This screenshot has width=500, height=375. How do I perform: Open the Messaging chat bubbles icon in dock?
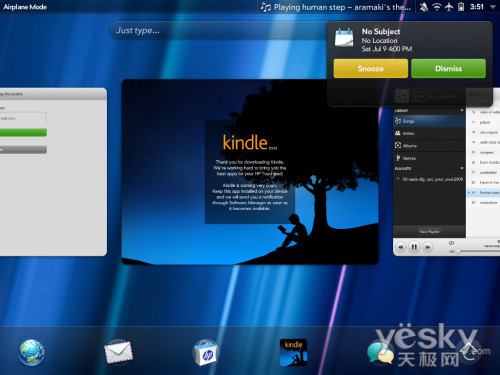point(380,353)
